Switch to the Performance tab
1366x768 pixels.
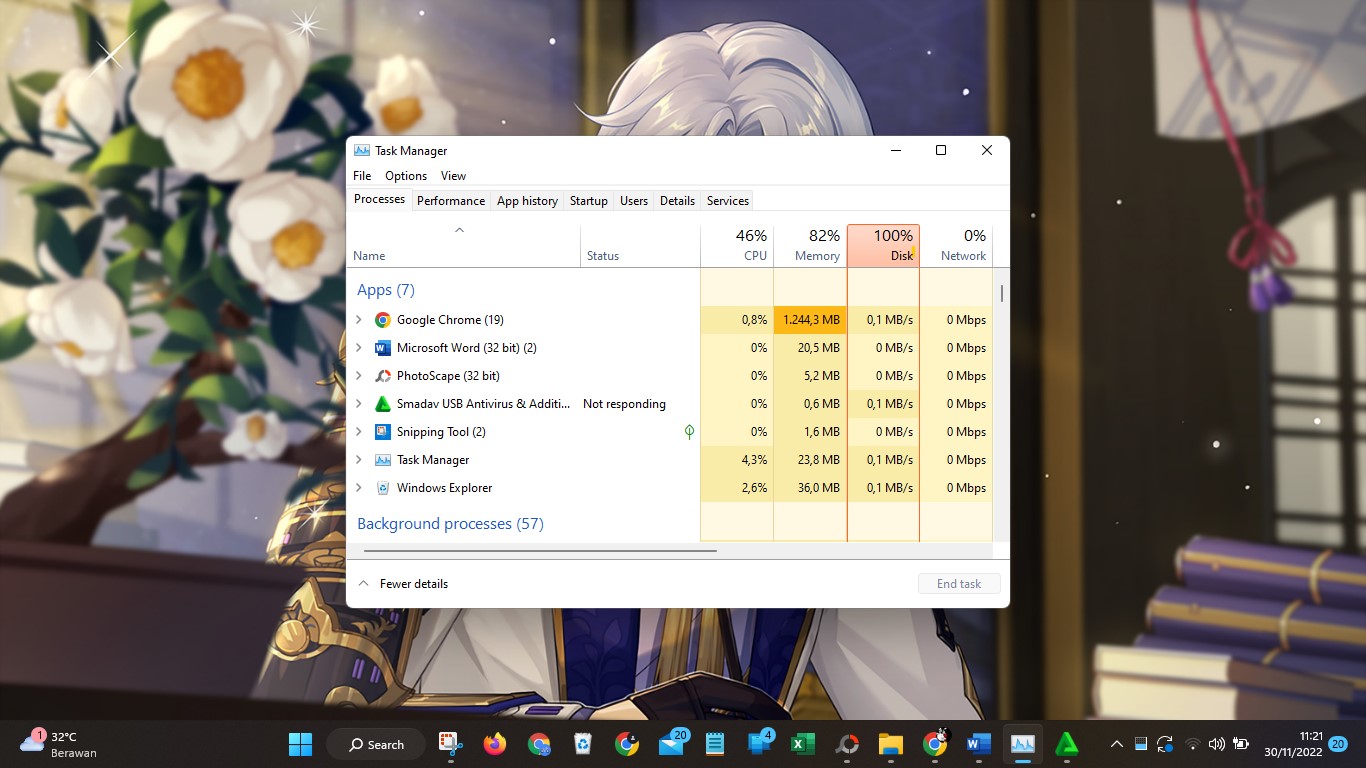click(451, 201)
